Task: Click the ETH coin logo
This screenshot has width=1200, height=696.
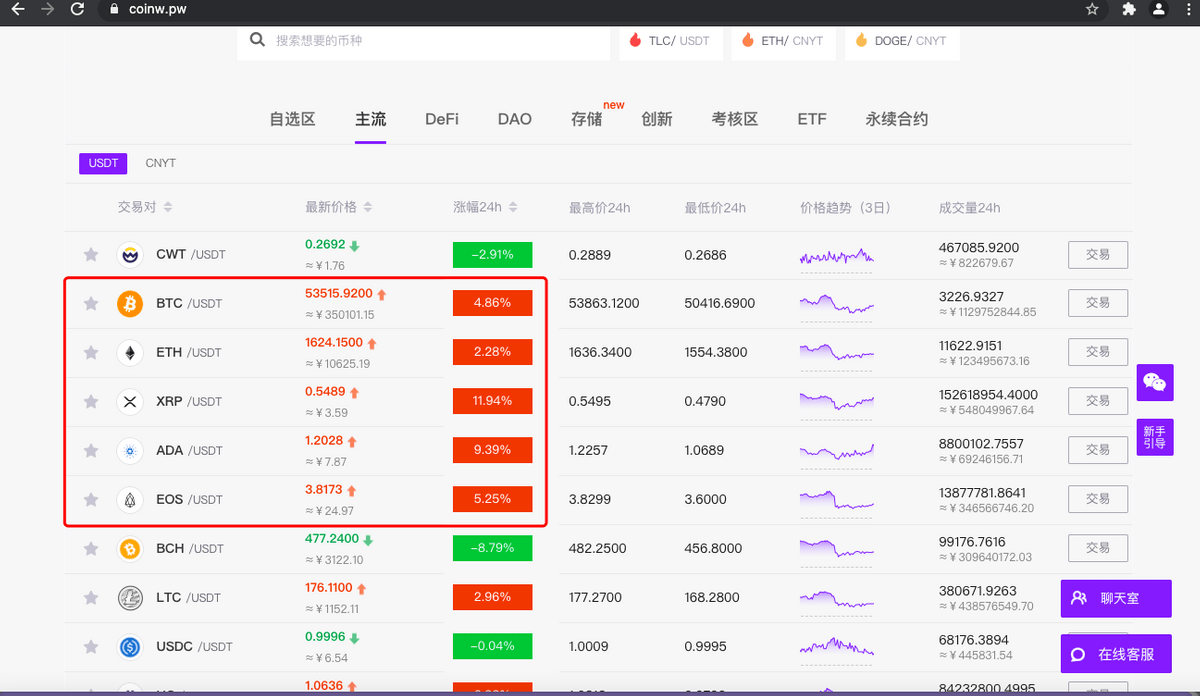Action: pyautogui.click(x=130, y=352)
